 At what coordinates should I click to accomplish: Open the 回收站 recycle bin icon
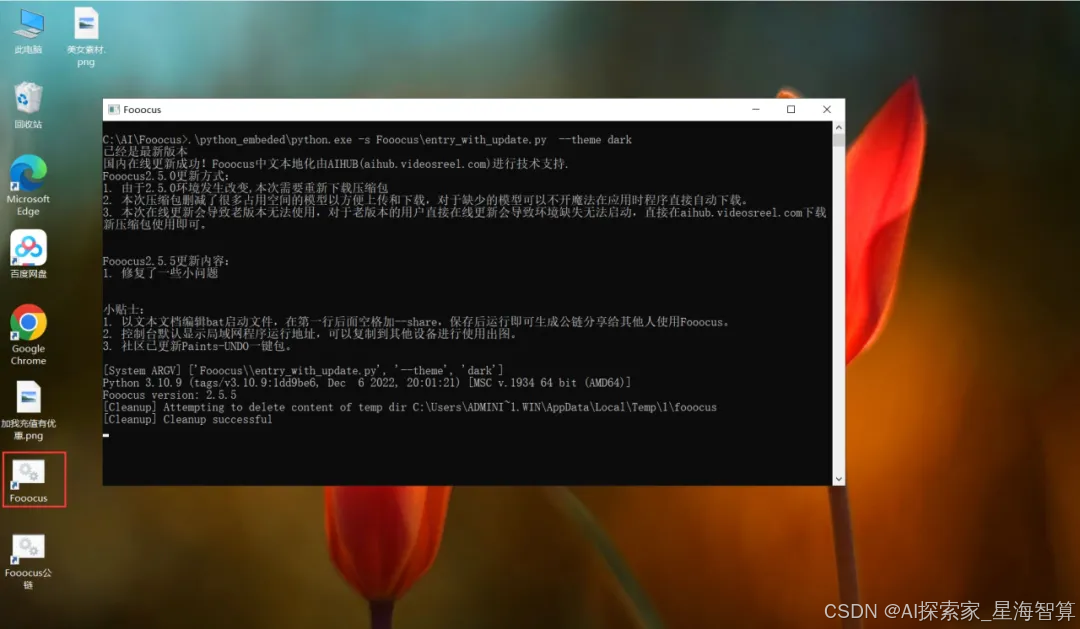(x=28, y=105)
